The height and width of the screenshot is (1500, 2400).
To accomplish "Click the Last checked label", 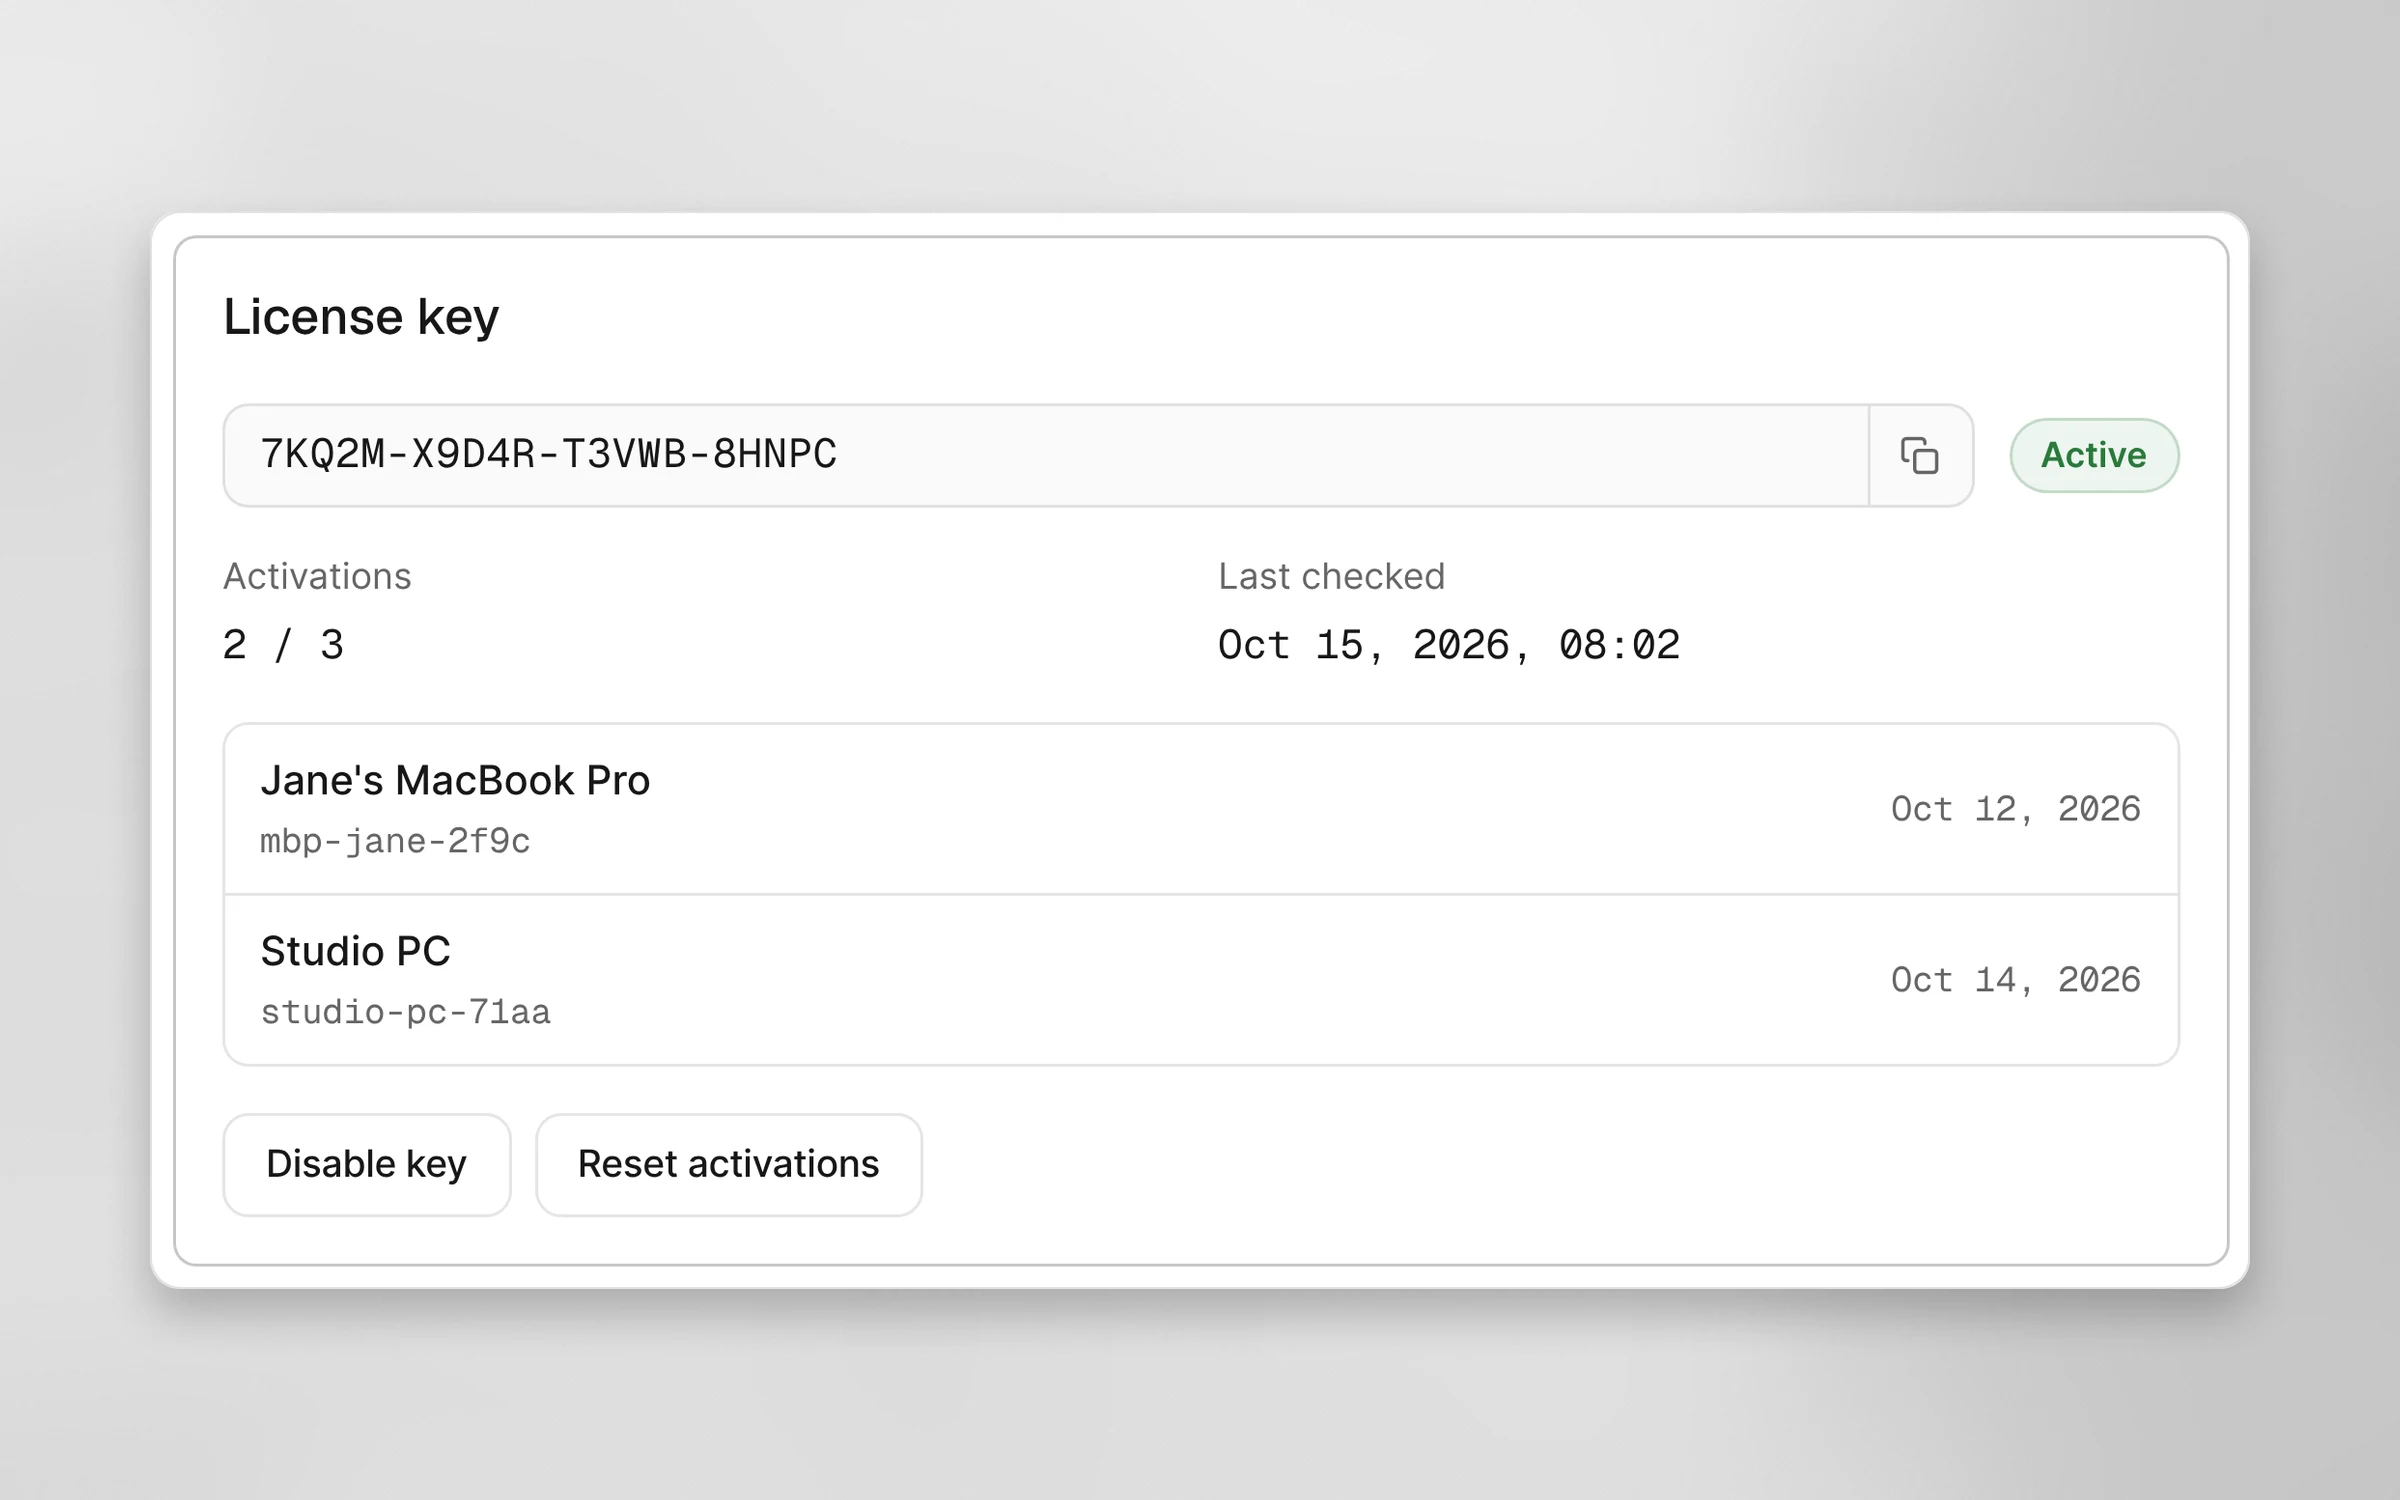I will tap(1331, 577).
